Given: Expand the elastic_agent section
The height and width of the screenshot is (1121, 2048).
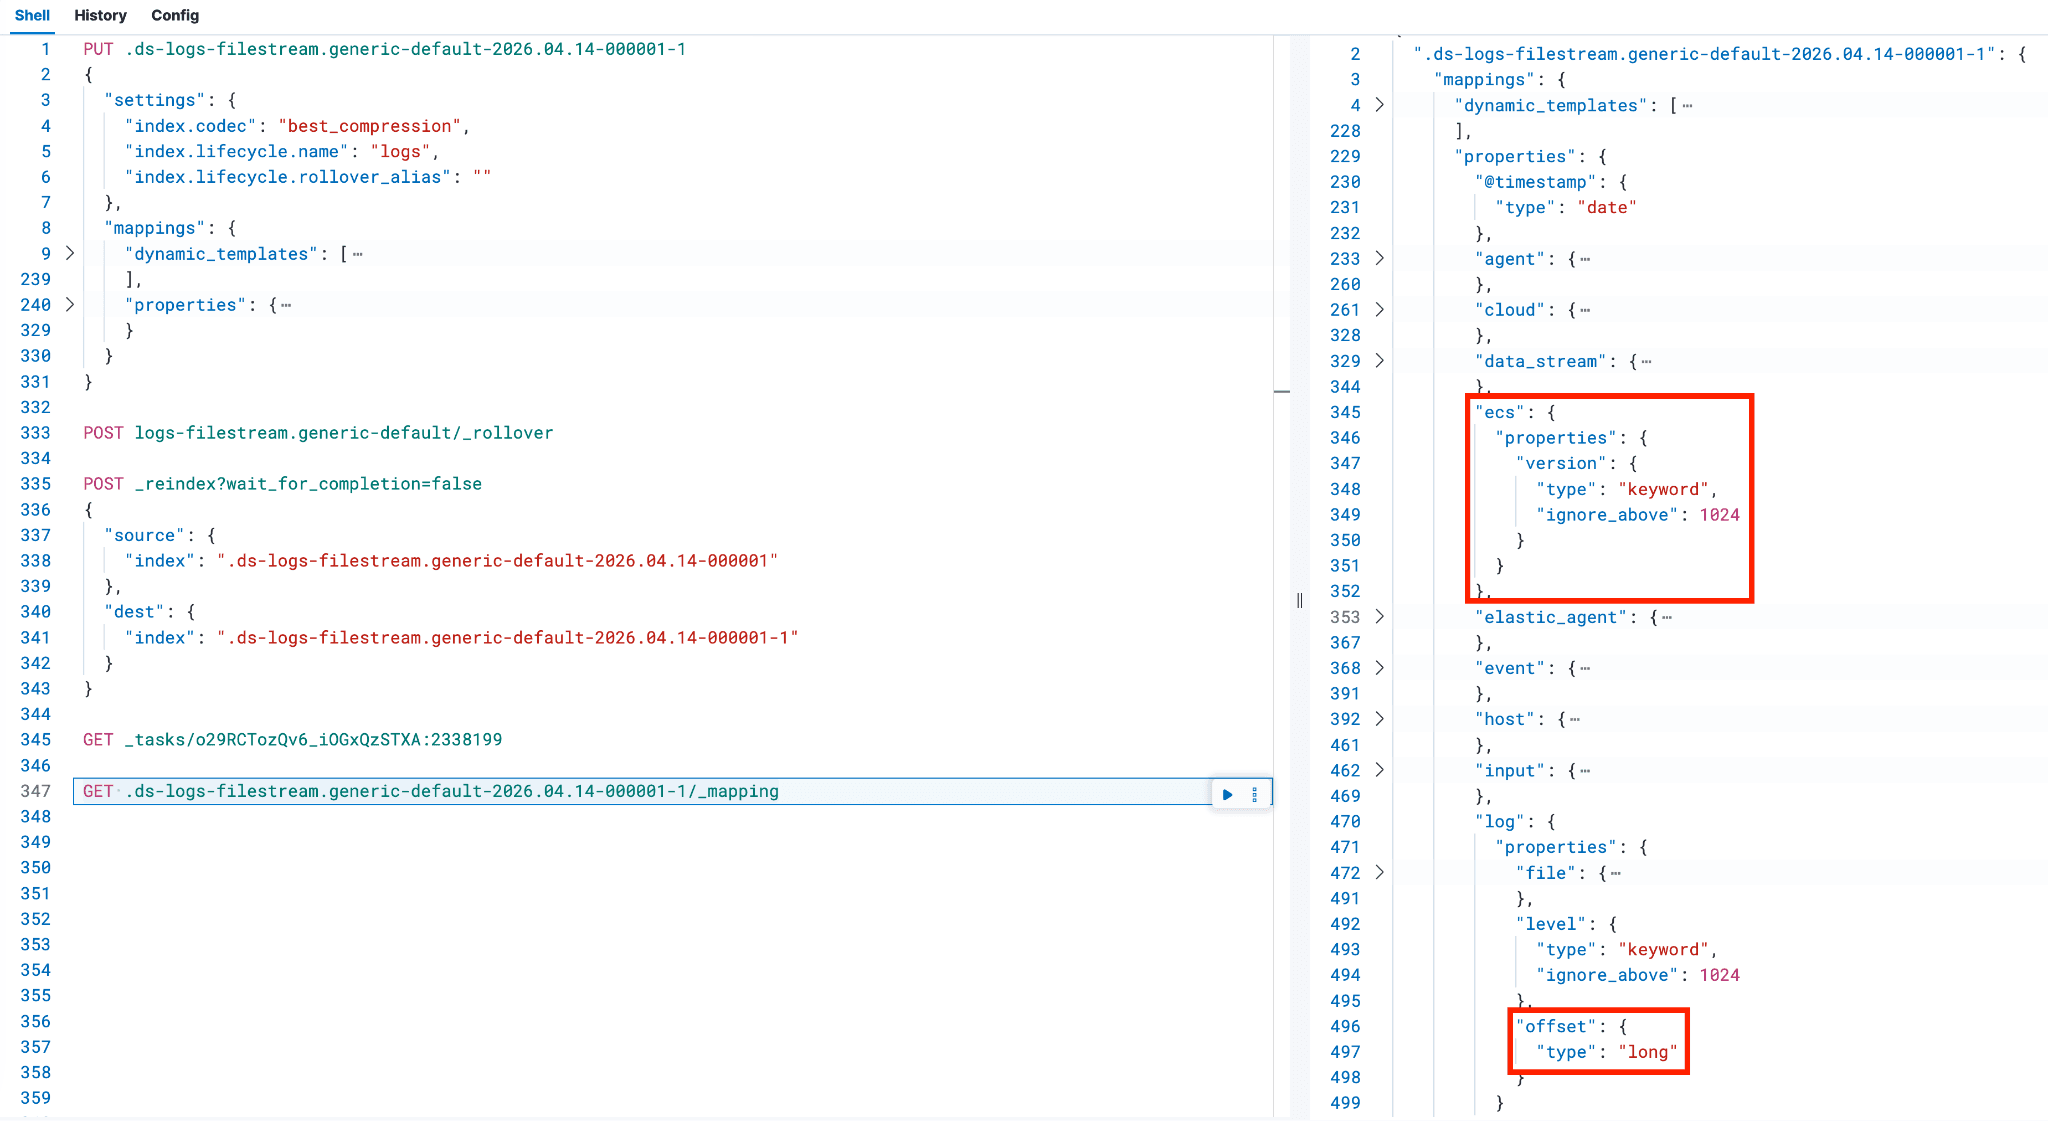Looking at the screenshot, I should tap(1380, 617).
